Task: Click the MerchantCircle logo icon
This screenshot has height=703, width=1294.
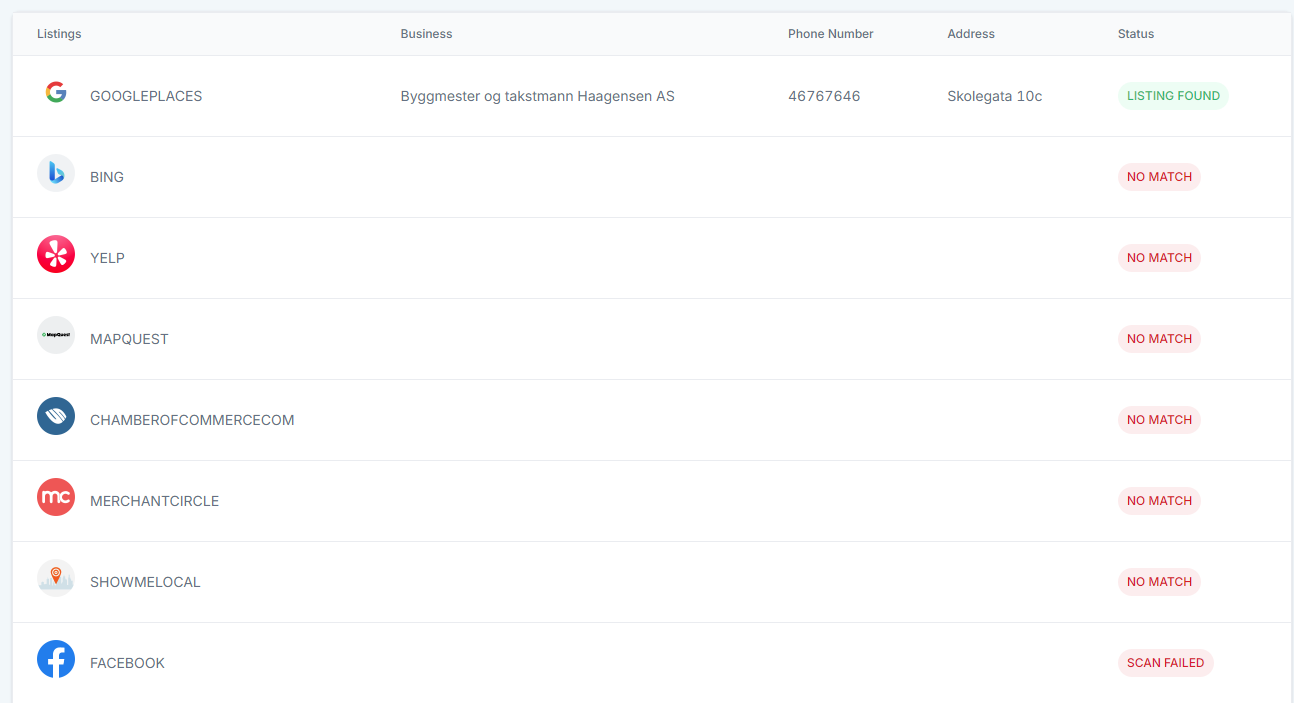Action: click(x=56, y=498)
